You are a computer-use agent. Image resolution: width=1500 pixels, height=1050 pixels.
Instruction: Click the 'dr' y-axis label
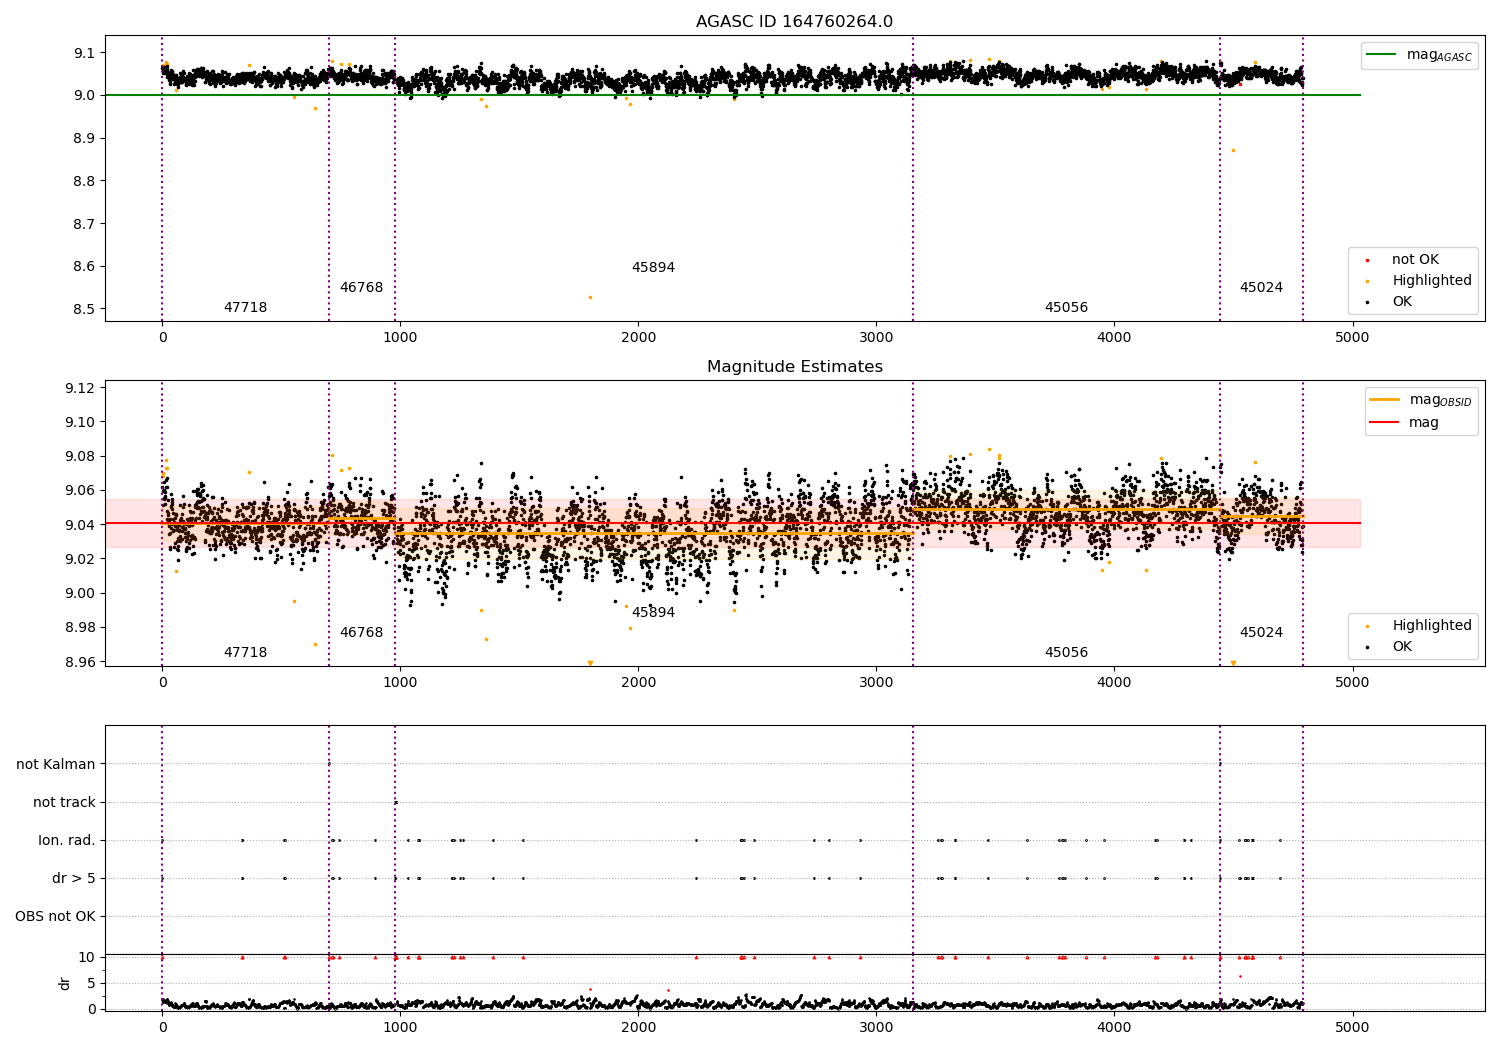65,983
